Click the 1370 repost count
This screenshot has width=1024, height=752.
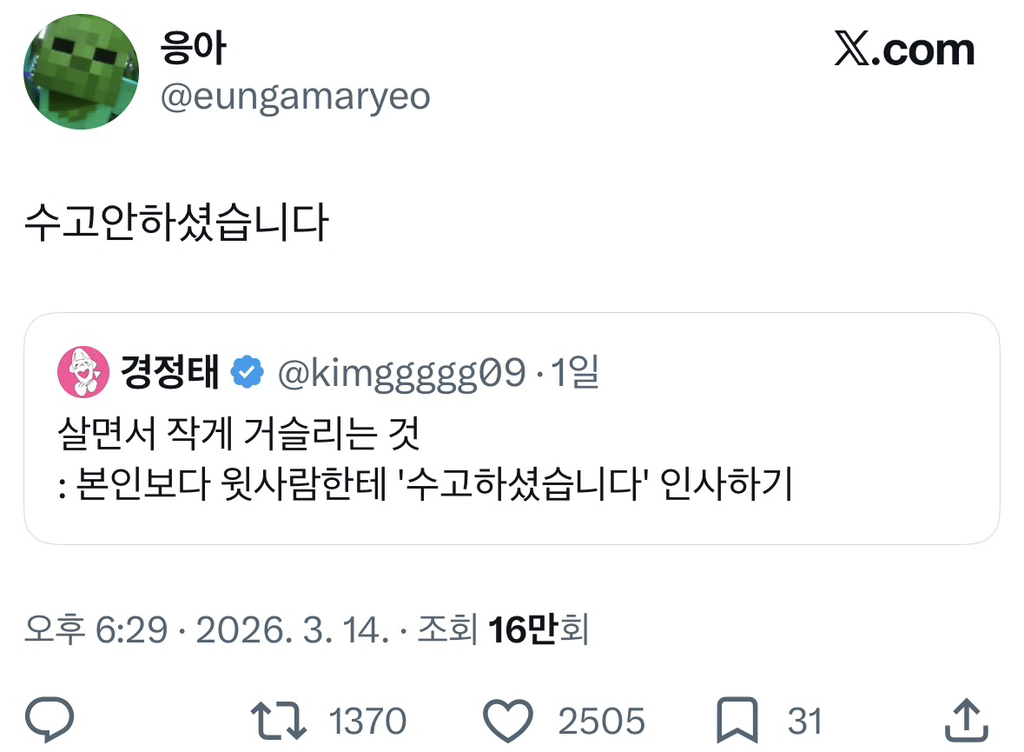368,721
